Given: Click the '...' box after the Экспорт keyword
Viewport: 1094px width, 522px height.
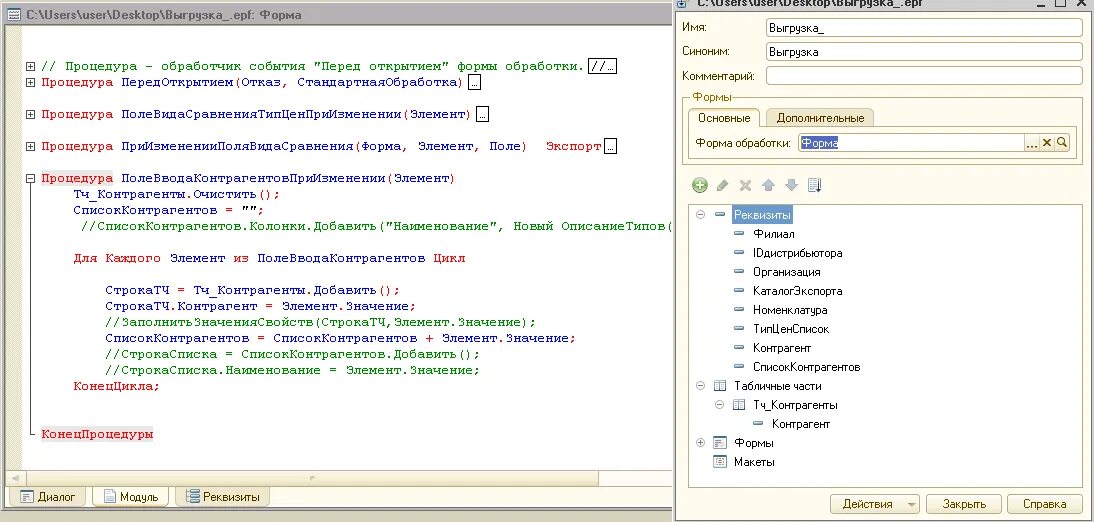Looking at the screenshot, I should [610, 146].
